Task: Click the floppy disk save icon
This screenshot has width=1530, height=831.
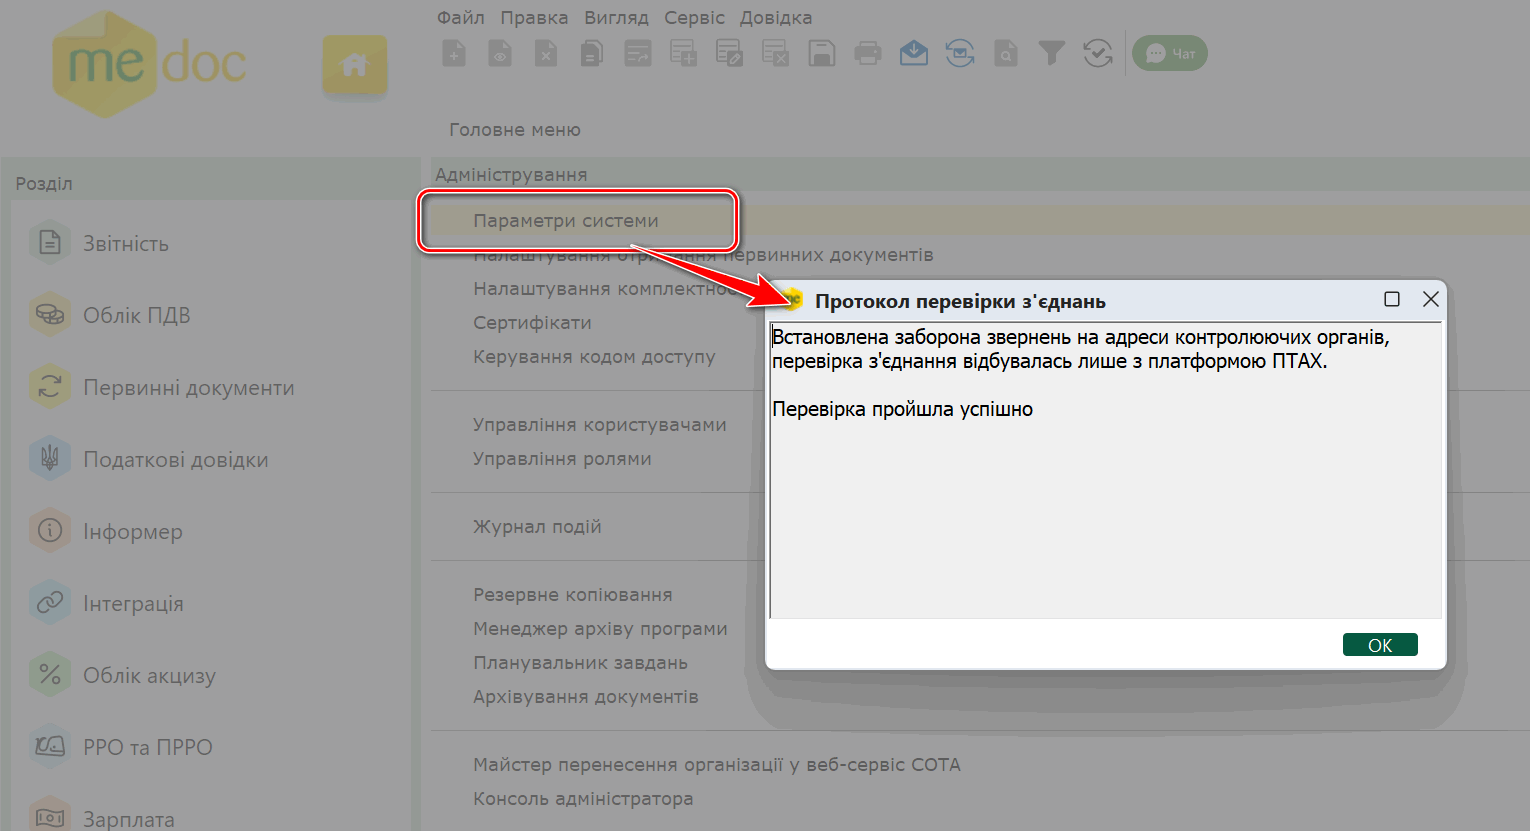Action: click(x=822, y=53)
